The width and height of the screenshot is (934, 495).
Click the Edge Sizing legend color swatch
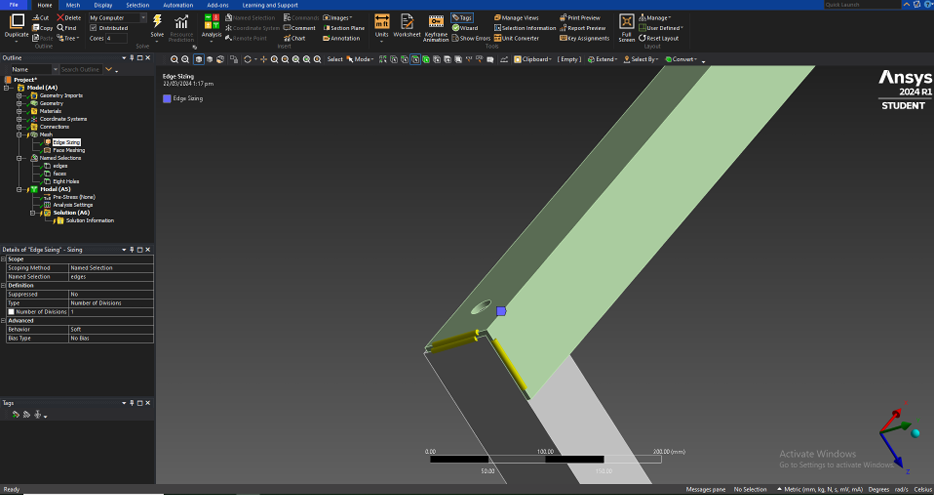point(167,99)
